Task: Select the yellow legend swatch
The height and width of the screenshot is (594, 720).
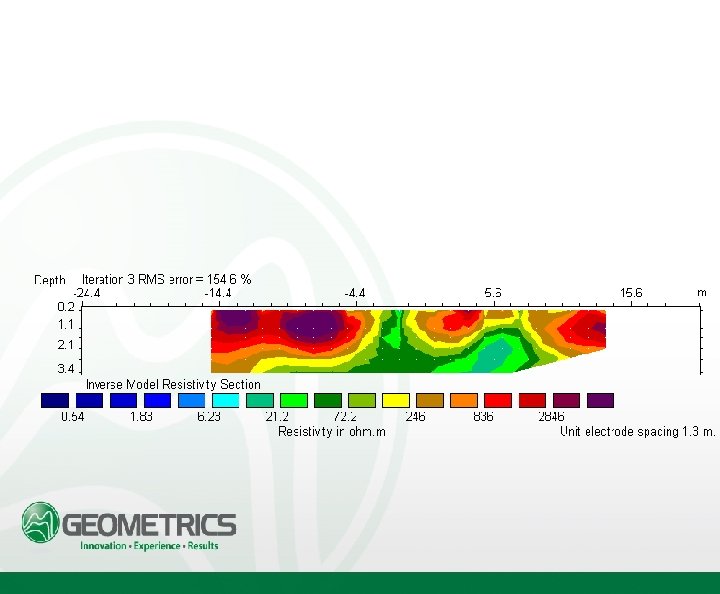Action: click(x=396, y=400)
